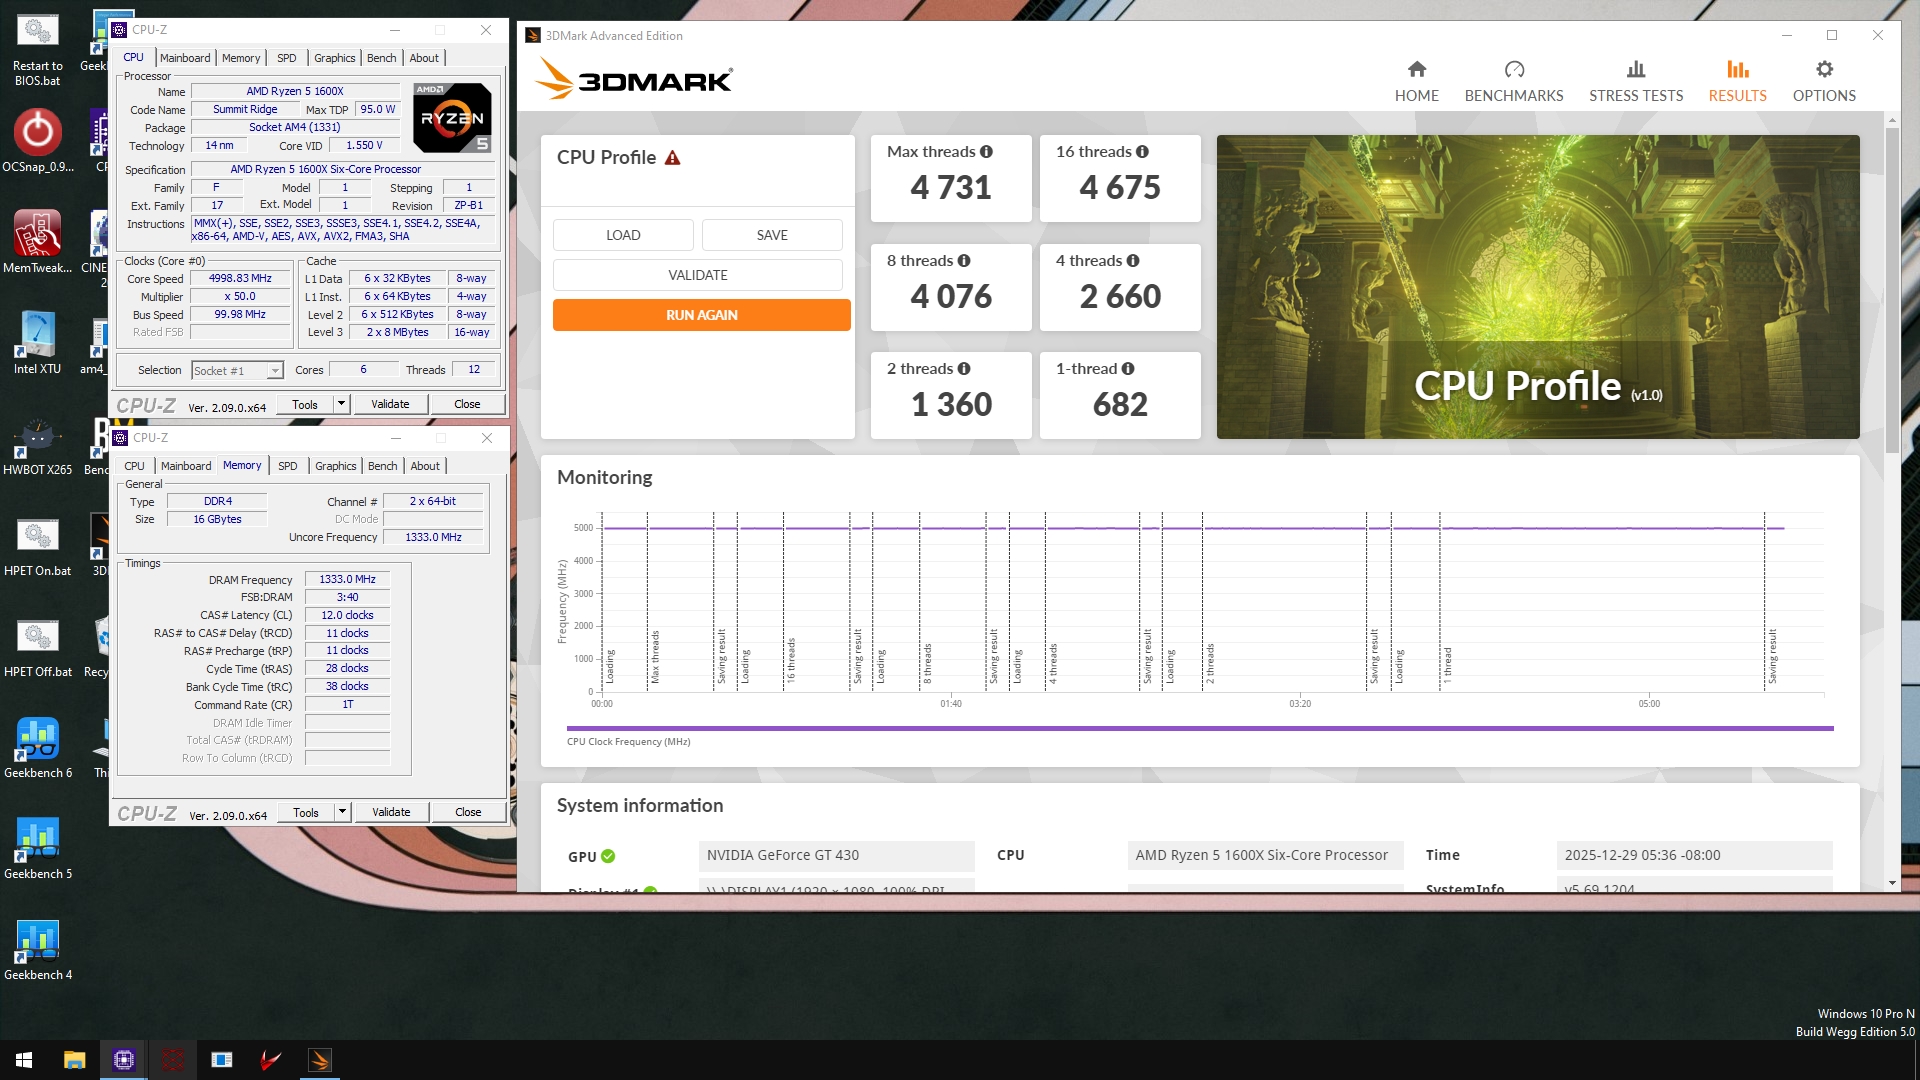Show info for 2 threads score
This screenshot has width=1920, height=1080.
[x=963, y=369]
